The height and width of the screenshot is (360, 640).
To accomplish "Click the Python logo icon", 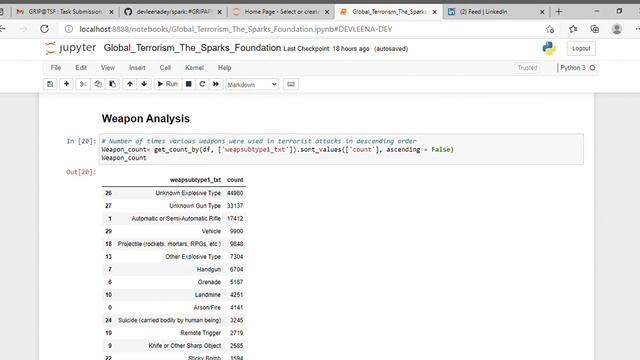I will 549,48.
